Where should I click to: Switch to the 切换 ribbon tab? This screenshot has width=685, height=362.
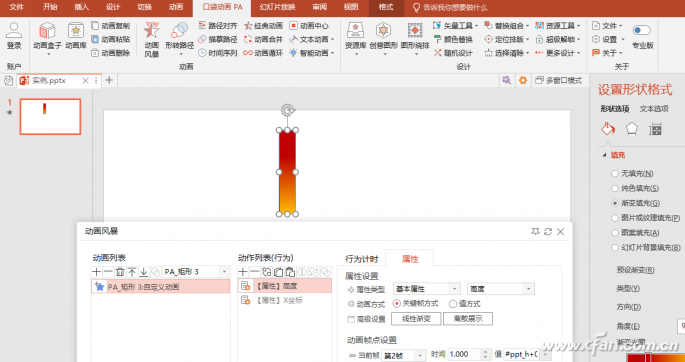click(145, 7)
